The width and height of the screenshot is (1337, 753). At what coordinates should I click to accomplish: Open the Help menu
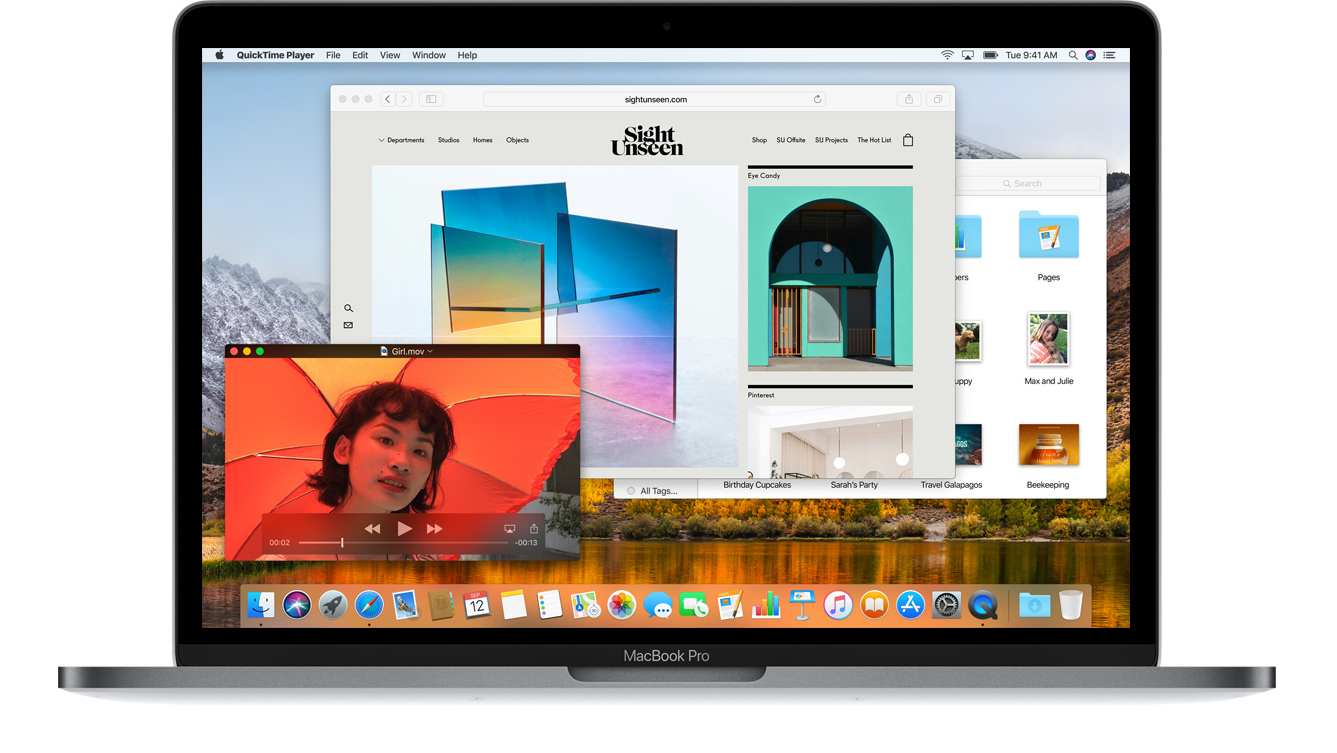coord(467,55)
